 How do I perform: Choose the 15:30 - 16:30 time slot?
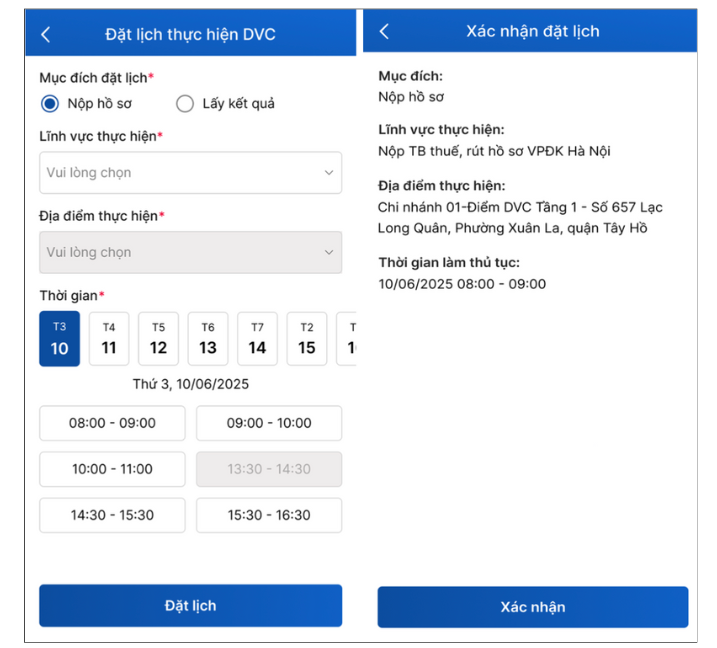click(x=268, y=515)
